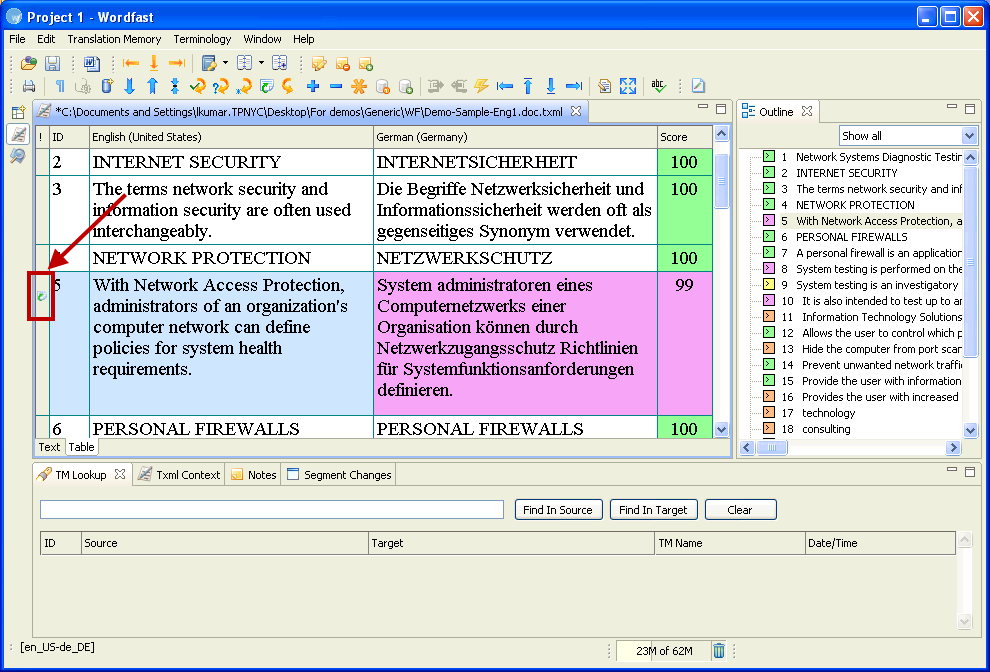The width and height of the screenshot is (990, 672).
Task: Click the trash can garbage collector icon
Action: pos(719,650)
